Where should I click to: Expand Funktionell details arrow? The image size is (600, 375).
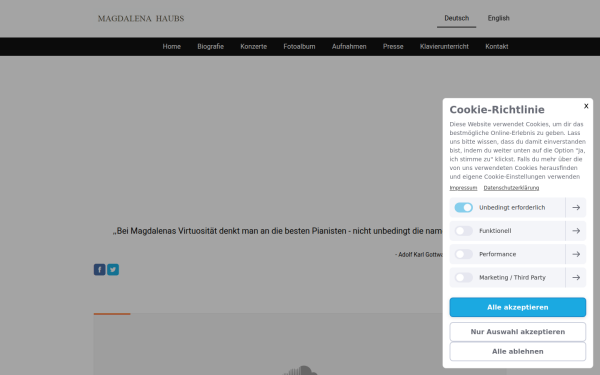click(576, 231)
